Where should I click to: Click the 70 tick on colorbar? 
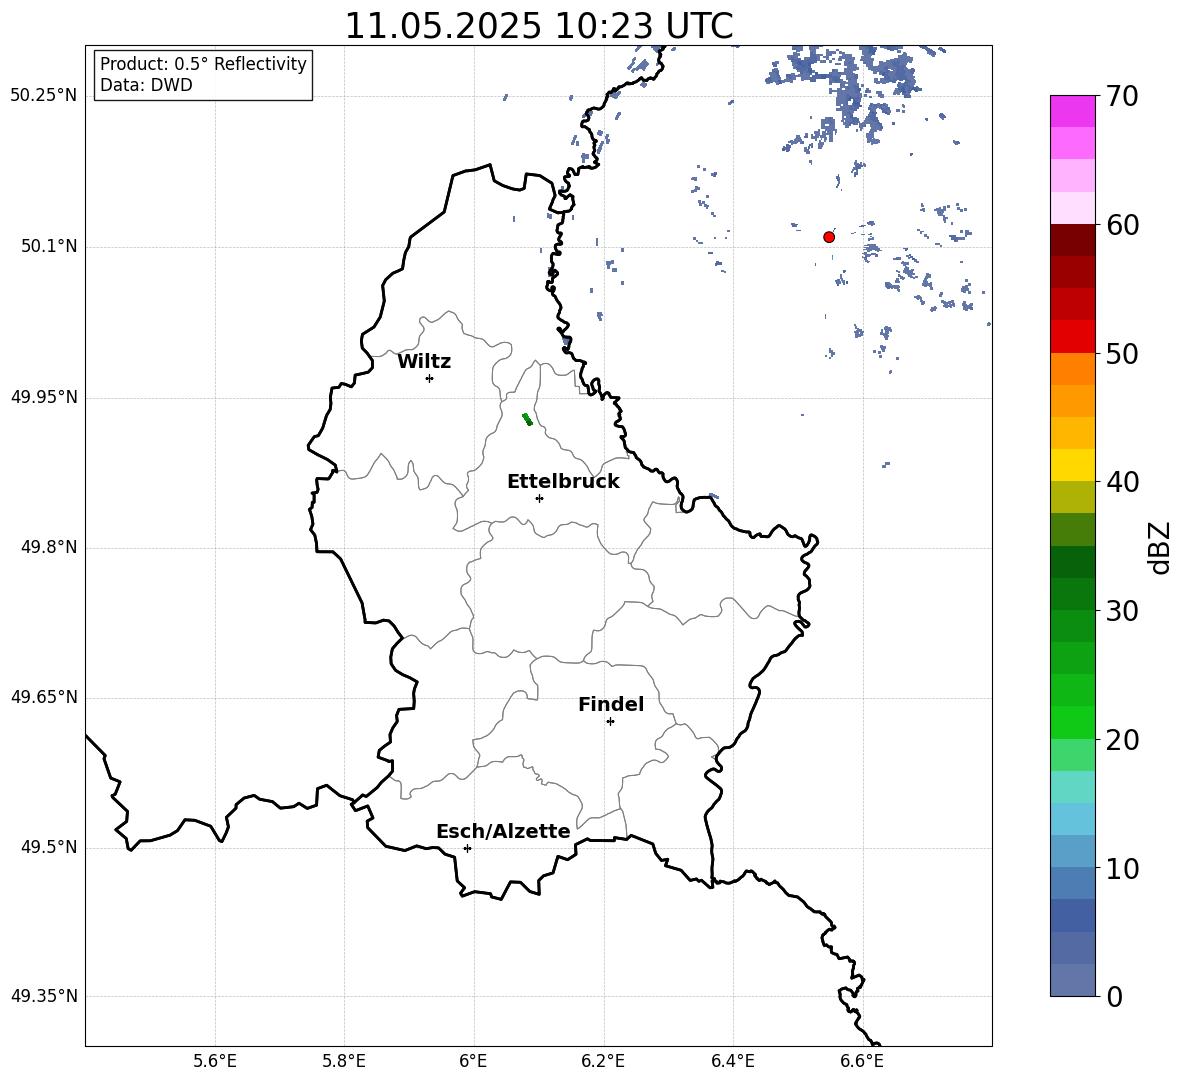click(1122, 96)
